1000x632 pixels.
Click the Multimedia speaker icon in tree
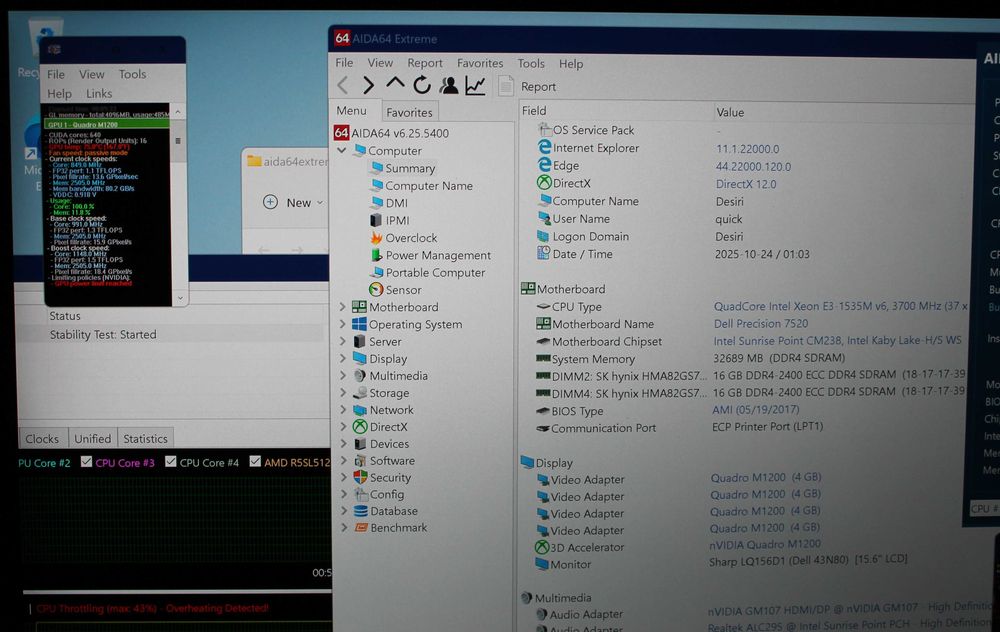360,376
